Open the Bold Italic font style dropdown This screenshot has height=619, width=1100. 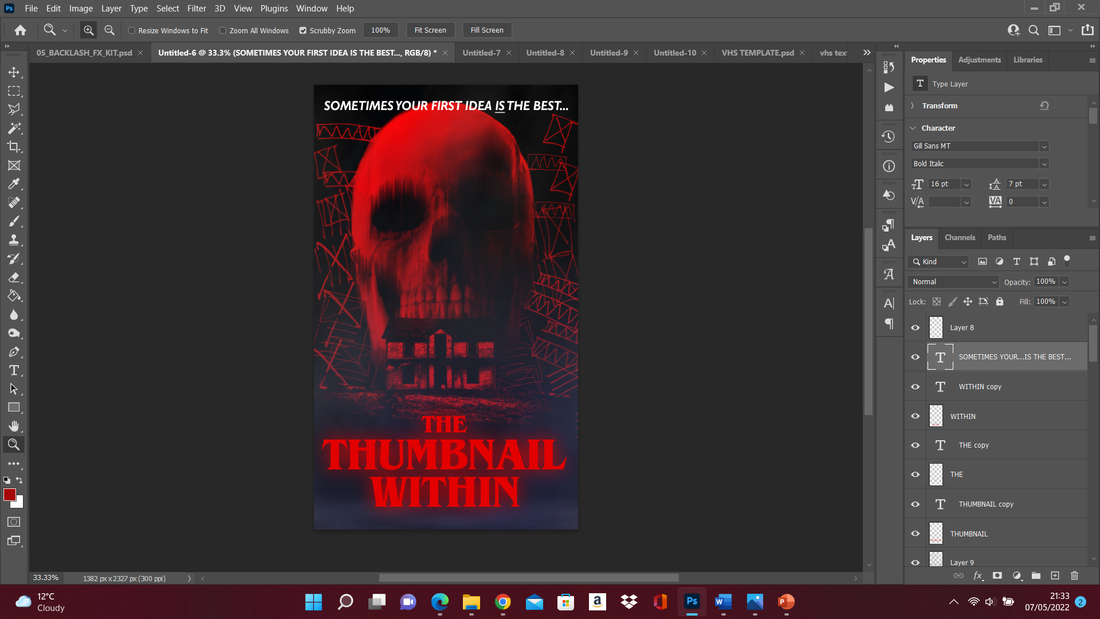[x=1044, y=164]
